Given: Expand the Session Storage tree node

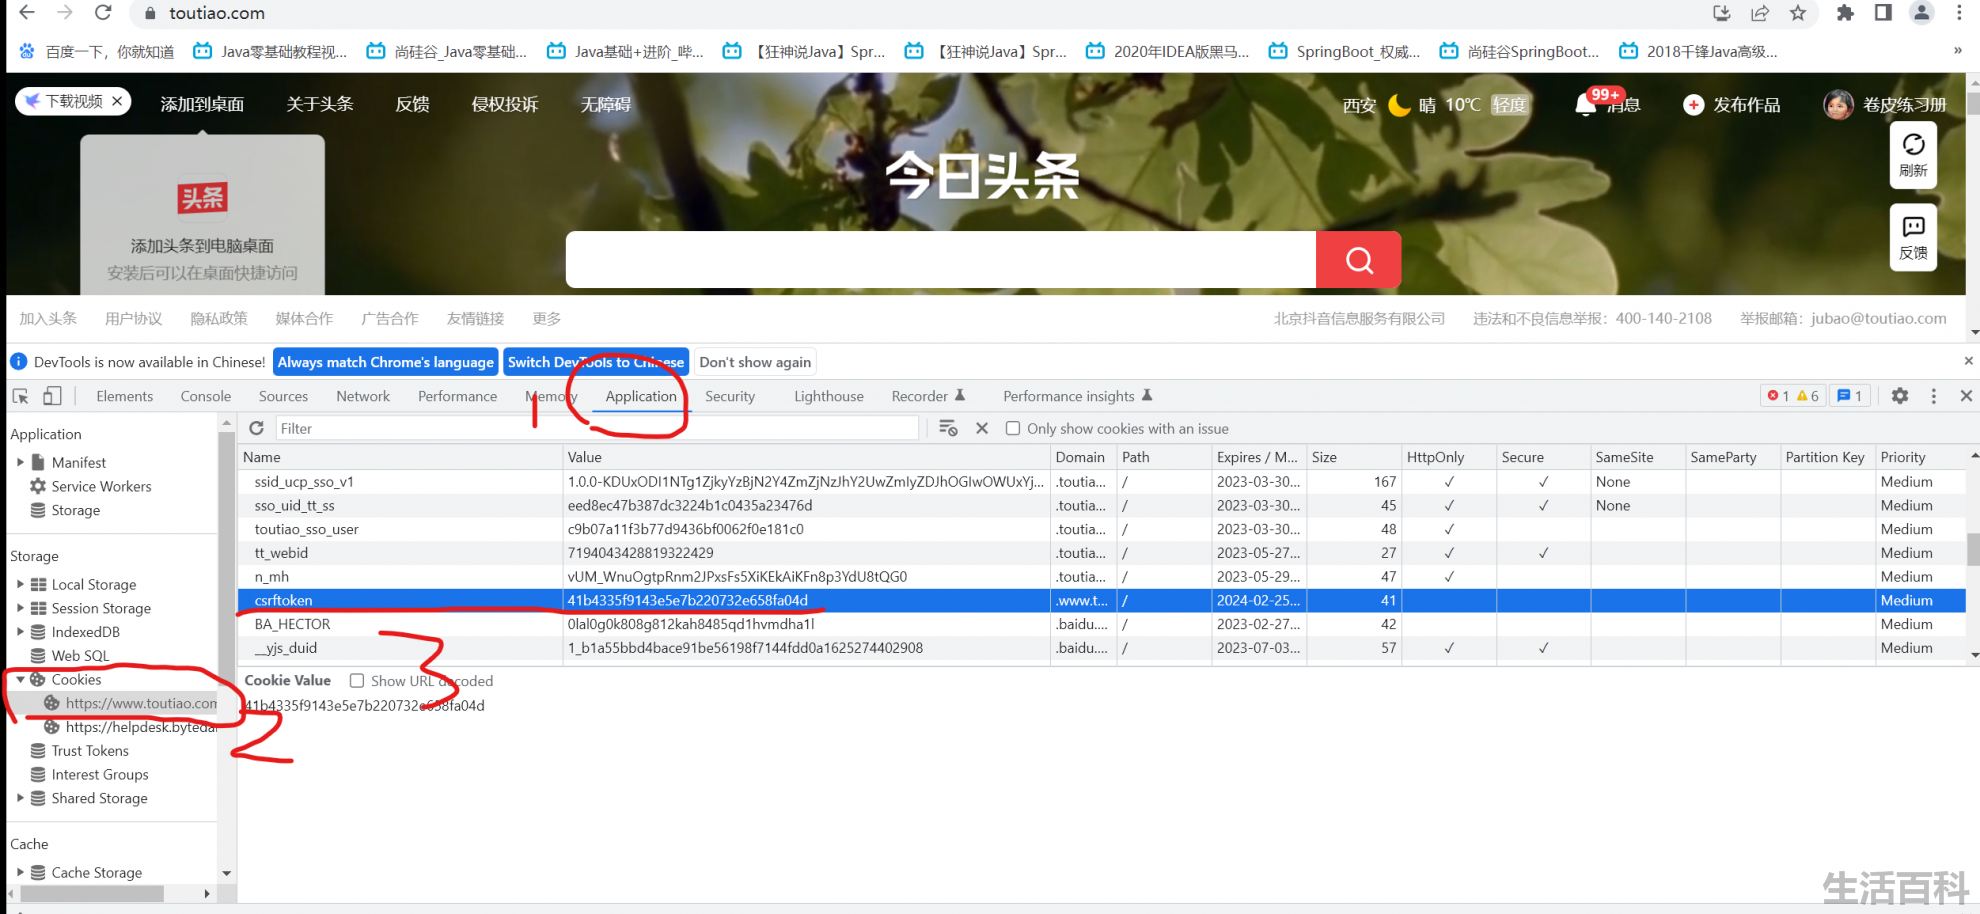Looking at the screenshot, I should click(20, 608).
